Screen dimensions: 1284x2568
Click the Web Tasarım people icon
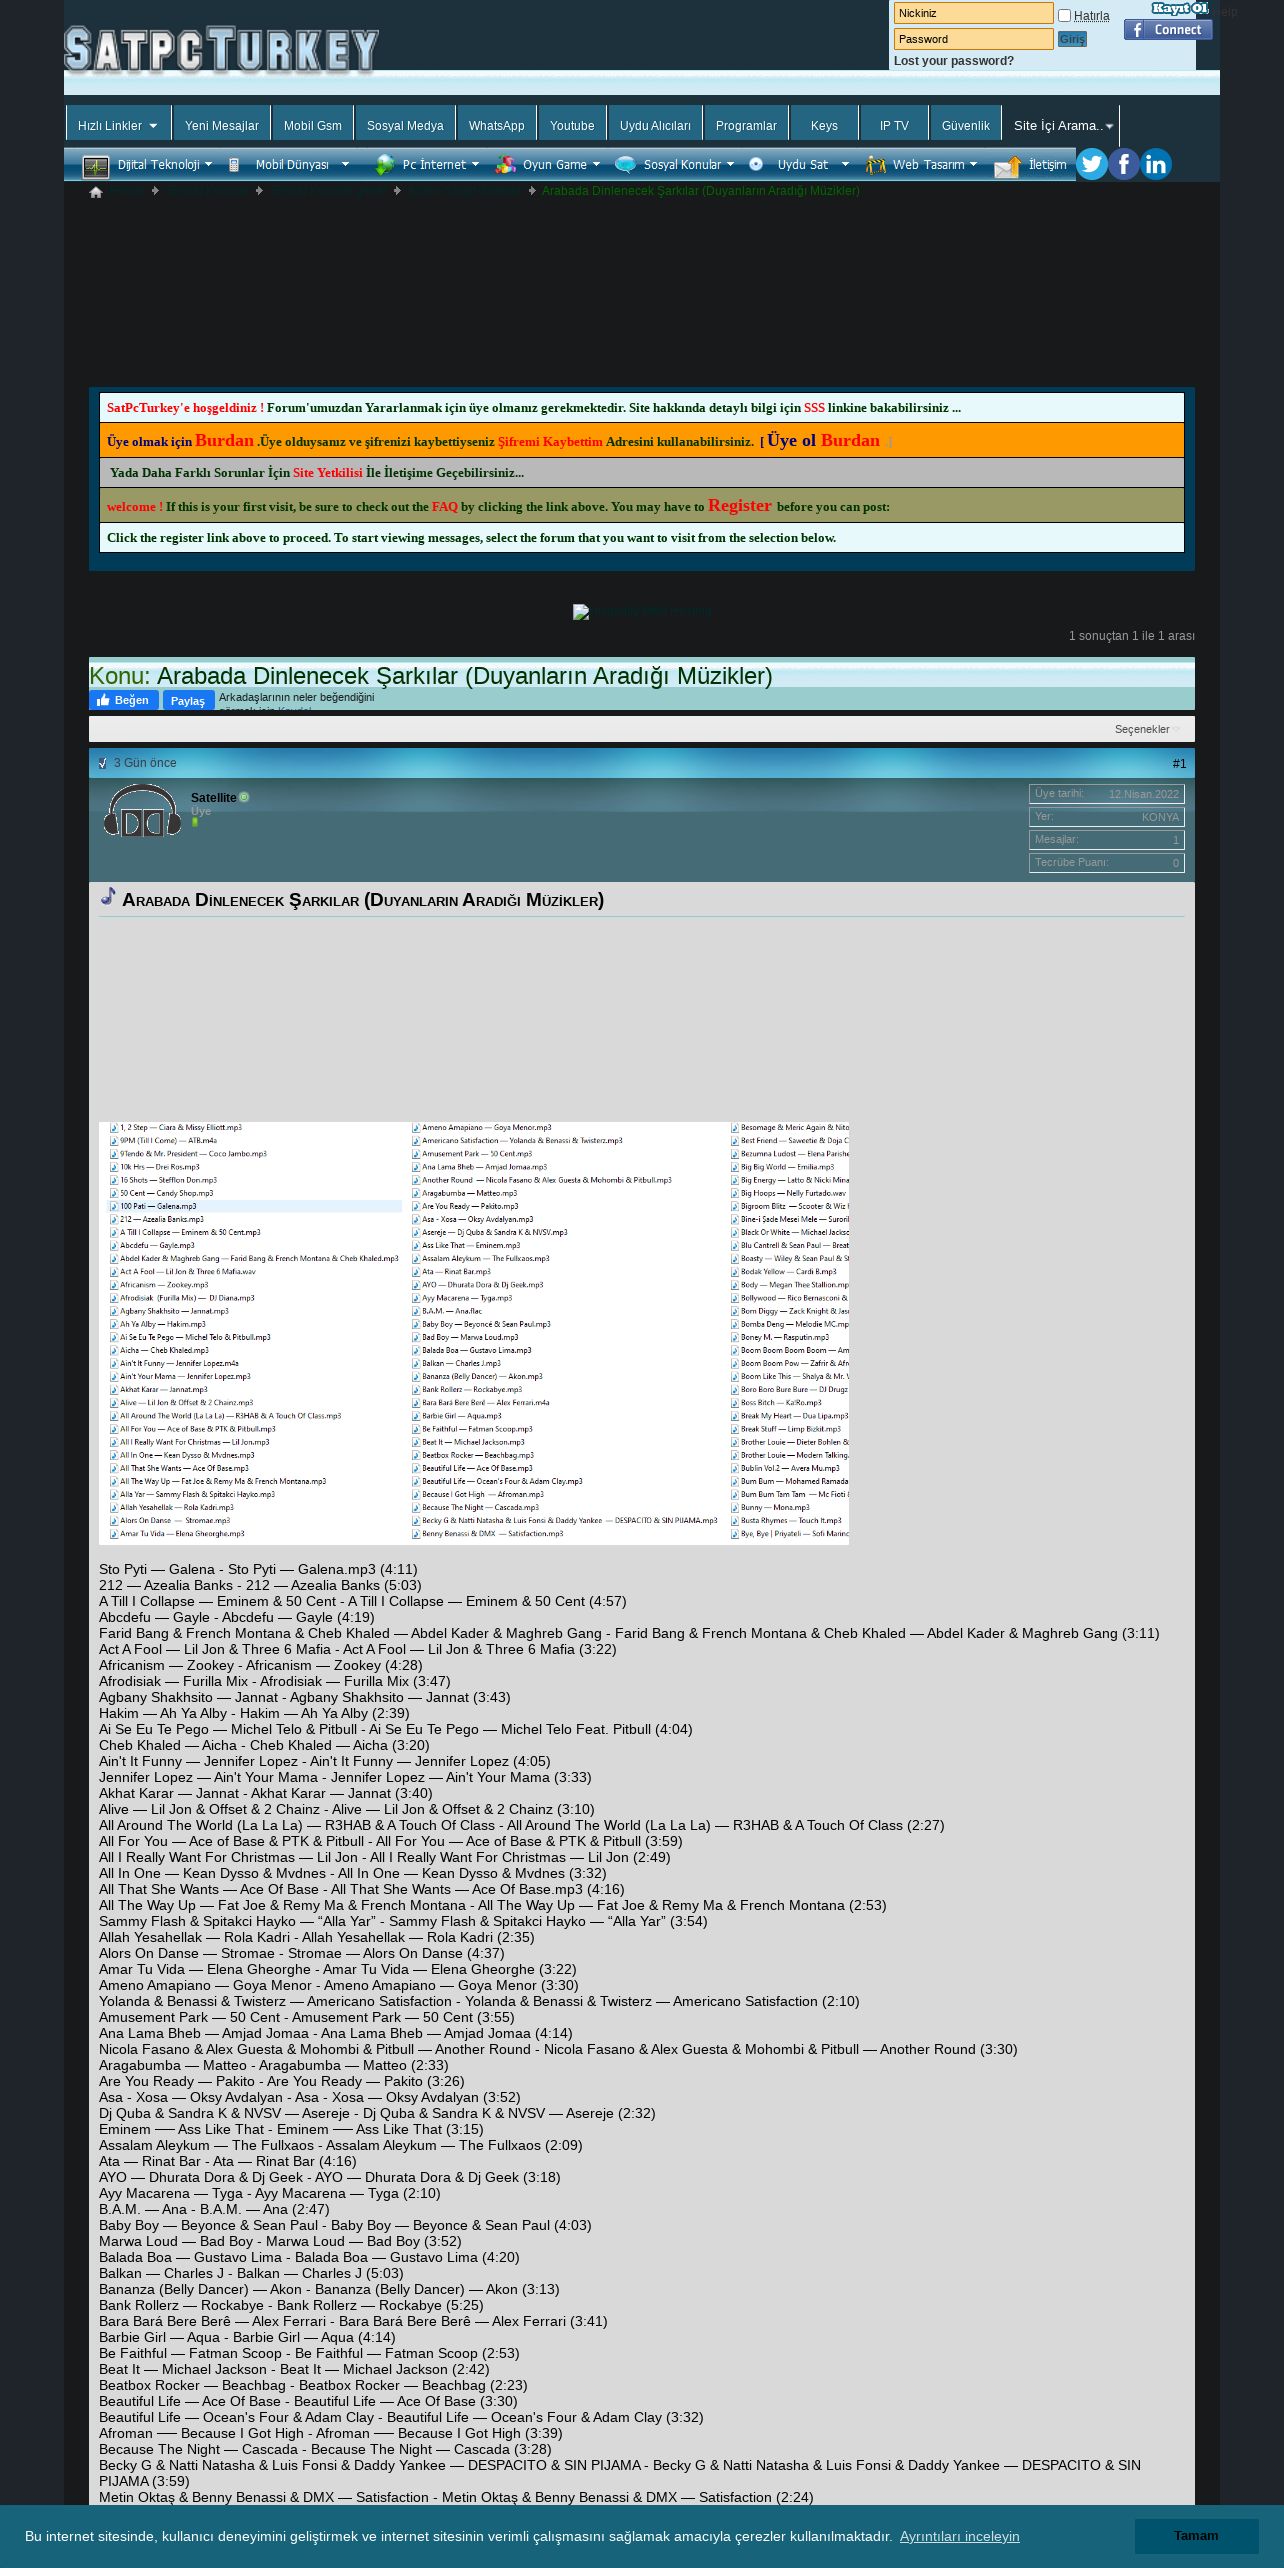pos(876,165)
